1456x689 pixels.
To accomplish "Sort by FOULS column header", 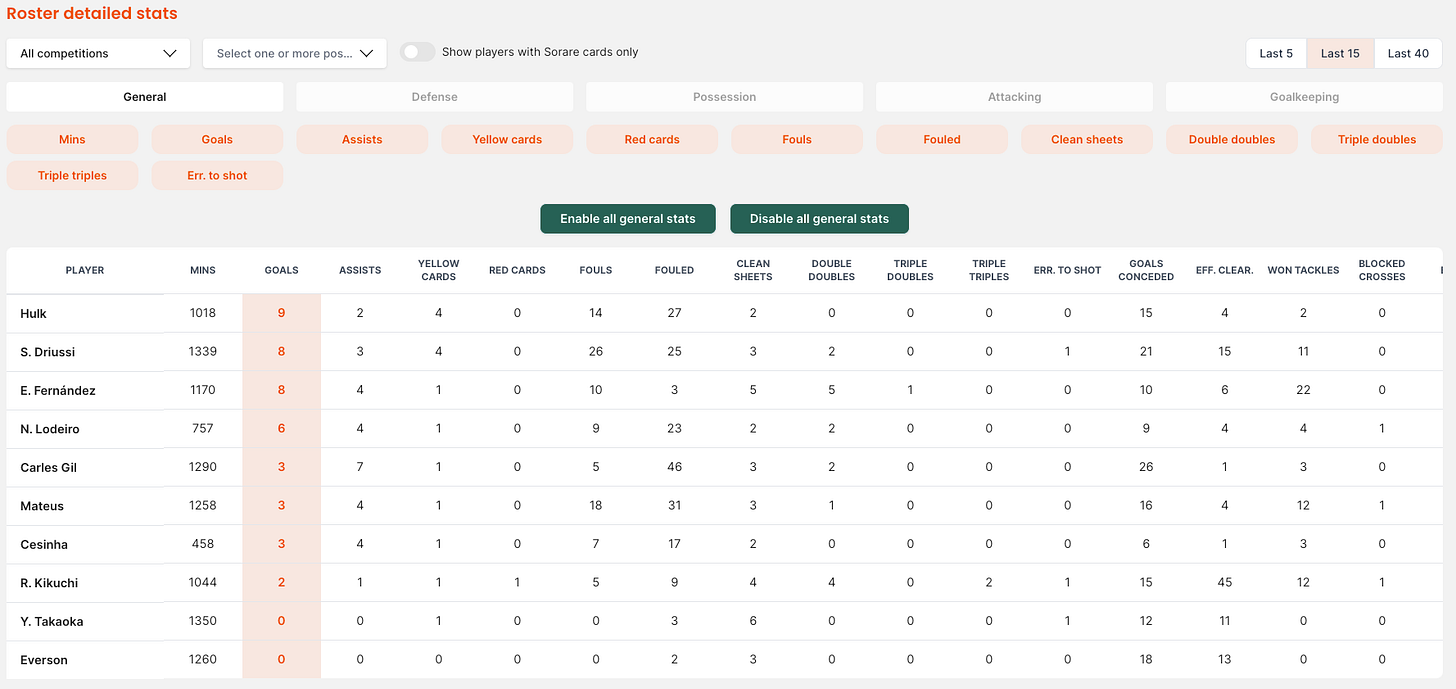I will pyautogui.click(x=596, y=270).
